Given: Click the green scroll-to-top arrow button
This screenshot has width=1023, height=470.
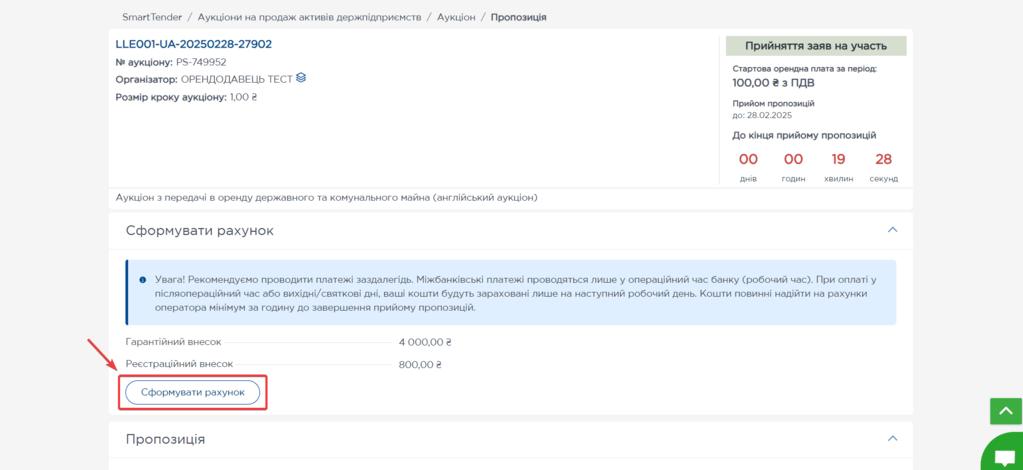Looking at the screenshot, I should (x=1005, y=411).
